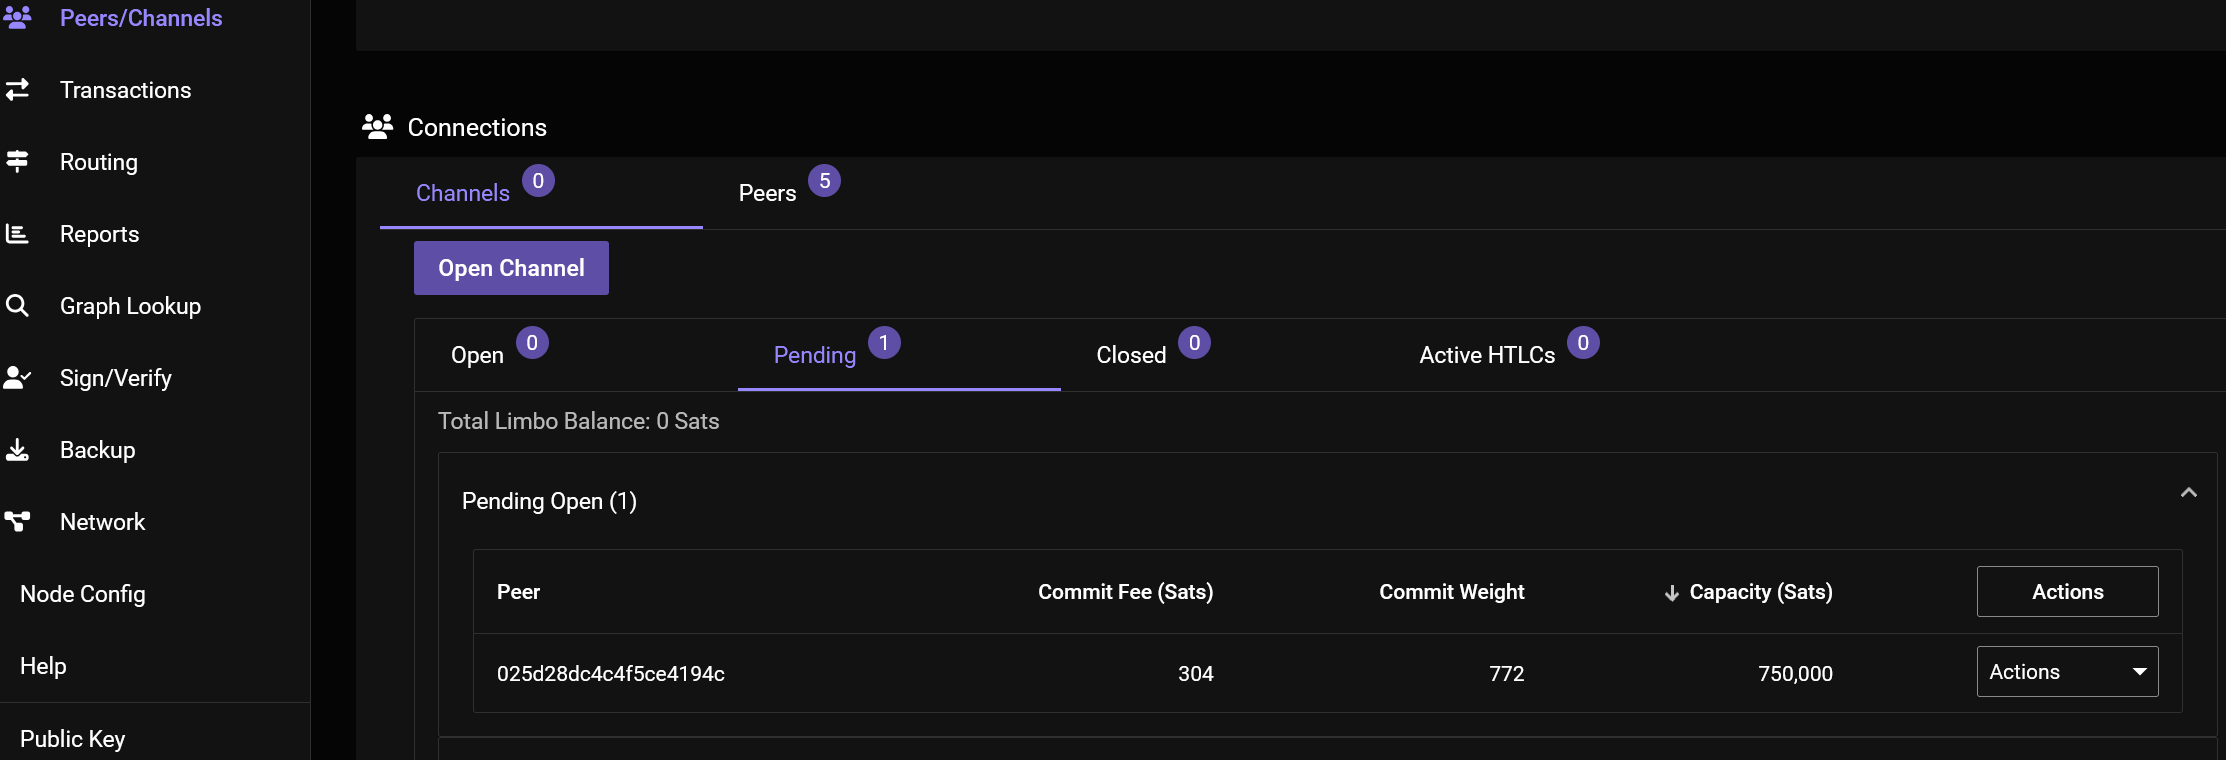
Task: Click the Routing signpost icon
Action: pyautogui.click(x=17, y=162)
